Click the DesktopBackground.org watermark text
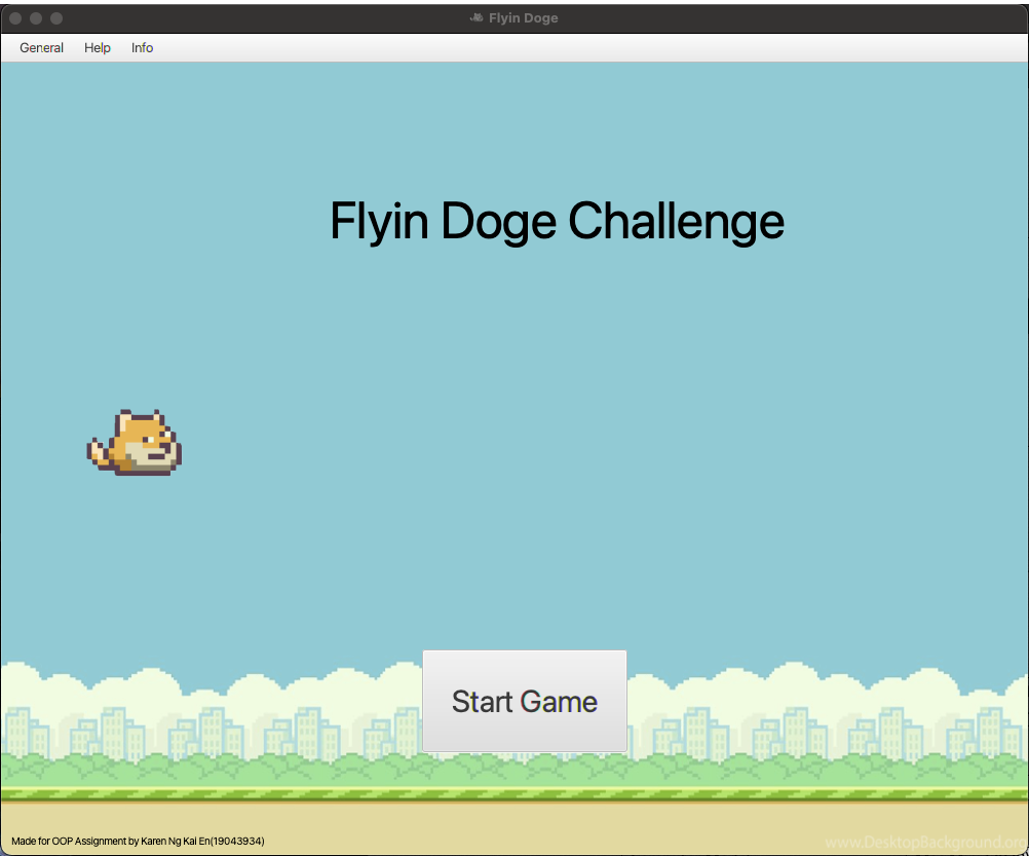Viewport: 1034px width, 860px height. click(x=925, y=842)
